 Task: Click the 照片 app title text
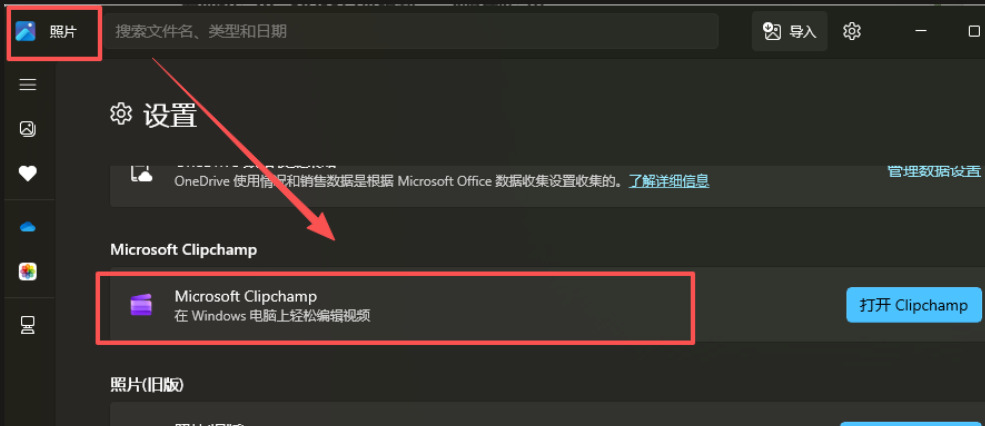[63, 31]
